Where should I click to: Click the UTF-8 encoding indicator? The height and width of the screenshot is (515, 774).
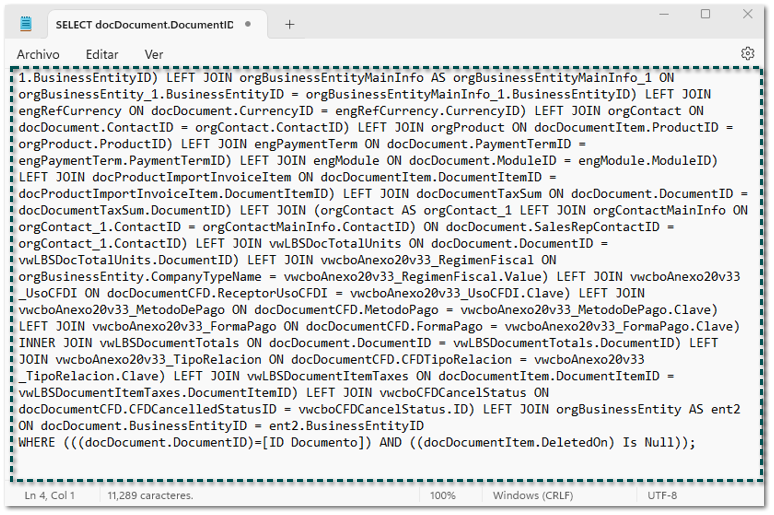point(662,495)
